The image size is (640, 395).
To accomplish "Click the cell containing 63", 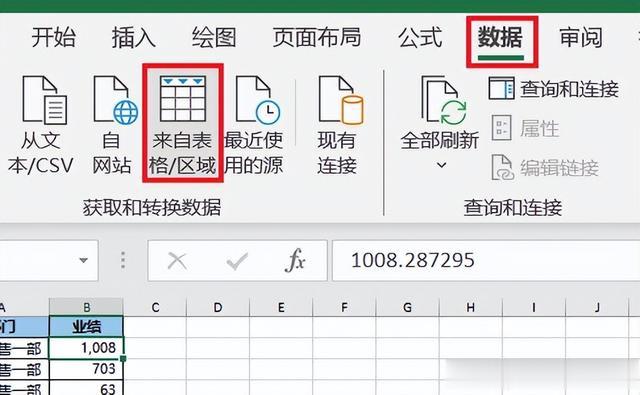I will pyautogui.click(x=86, y=388).
